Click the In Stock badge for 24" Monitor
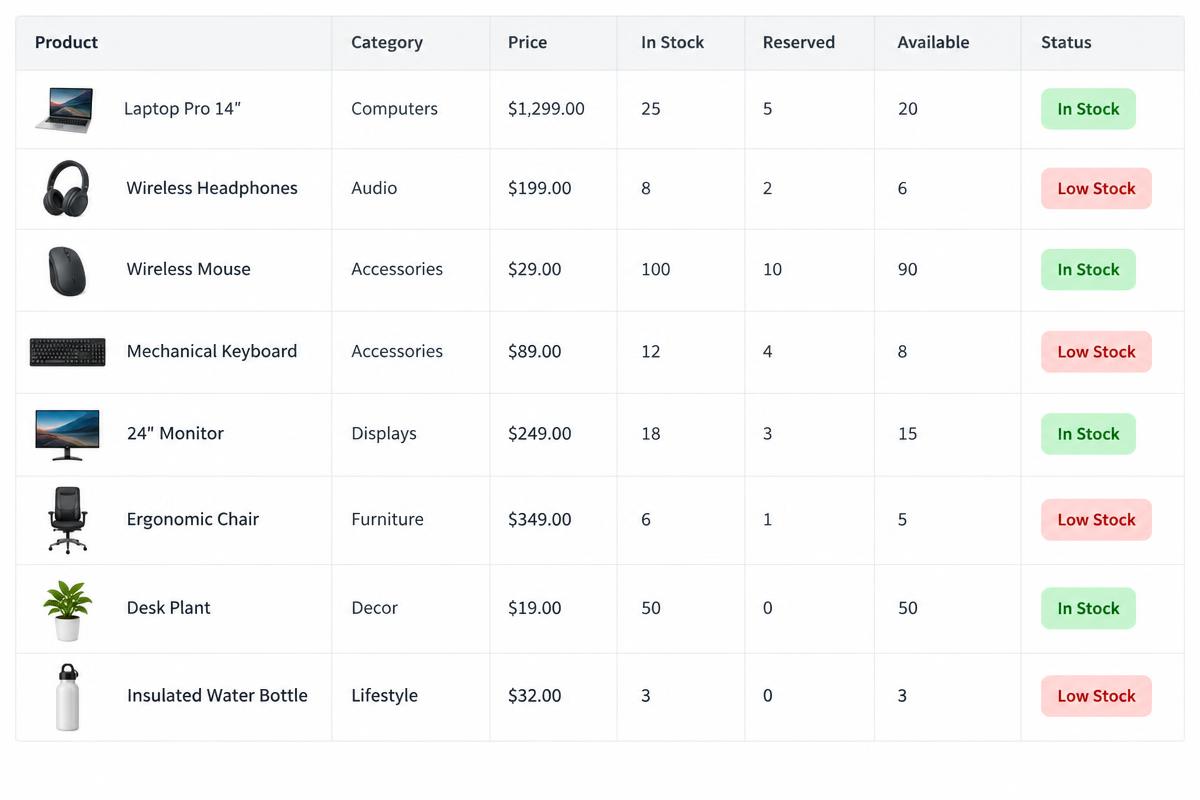The image size is (1200, 800). (1088, 433)
